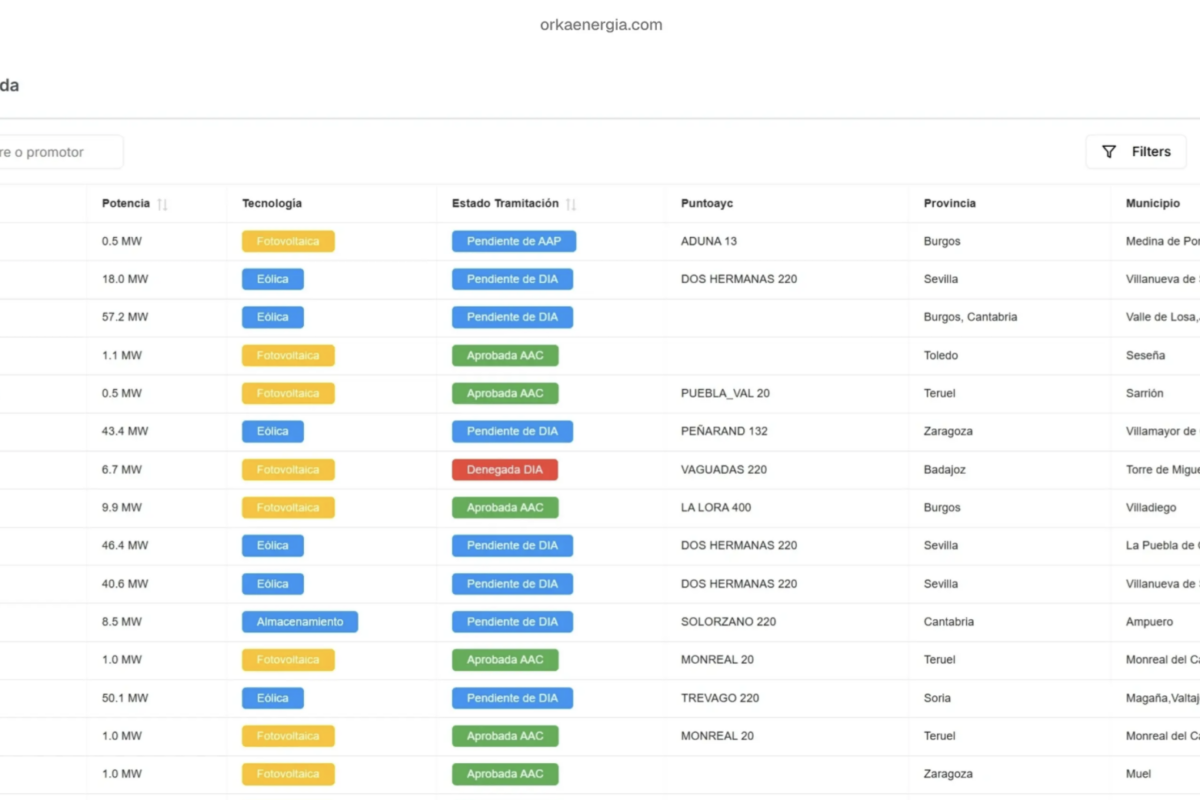1200x800 pixels.
Task: Select the VAGUADAS 220 connection point
Action: tap(724, 469)
